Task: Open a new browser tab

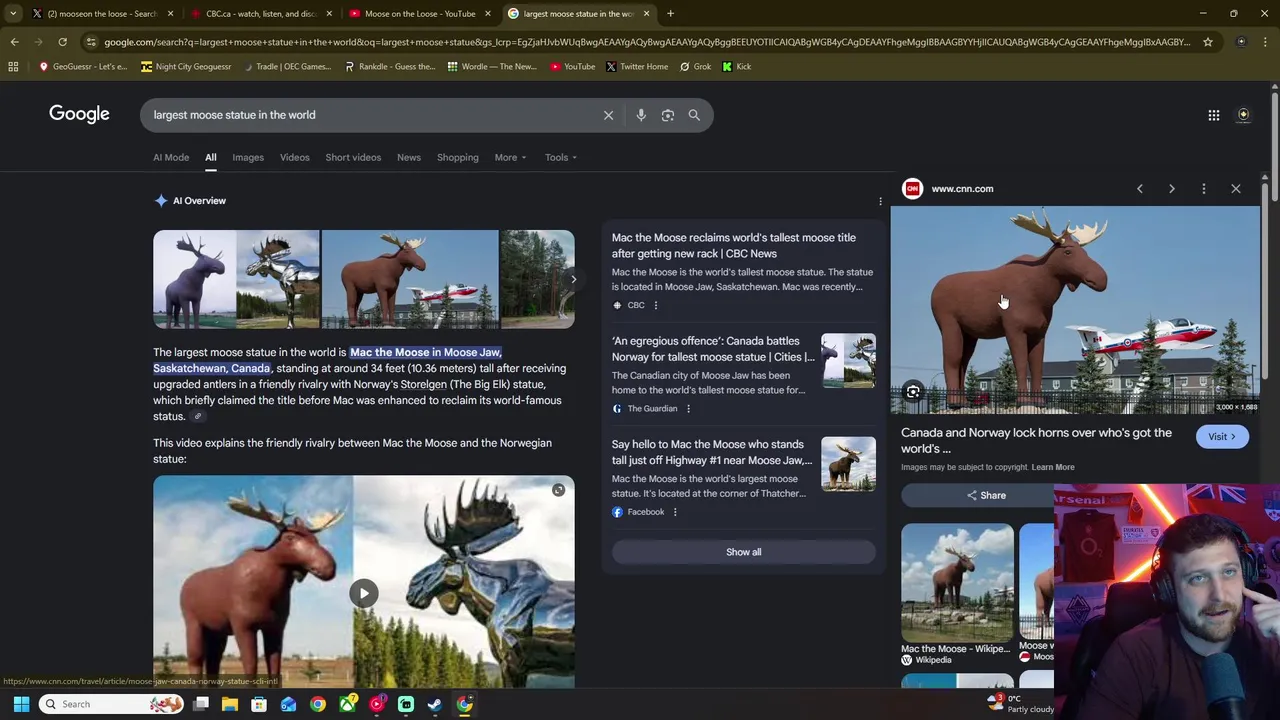Action: click(x=670, y=14)
